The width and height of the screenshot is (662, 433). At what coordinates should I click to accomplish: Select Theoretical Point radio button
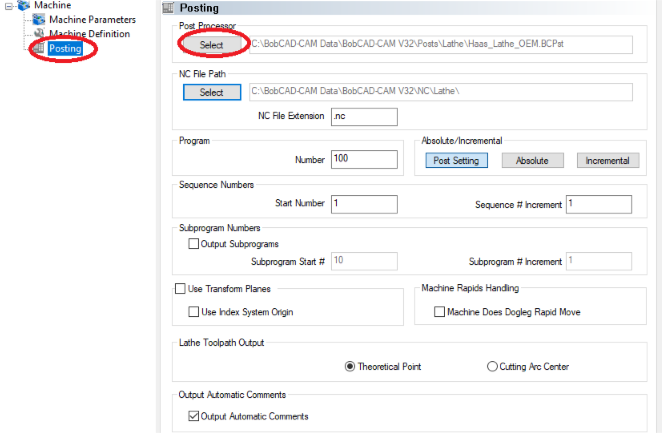350,366
